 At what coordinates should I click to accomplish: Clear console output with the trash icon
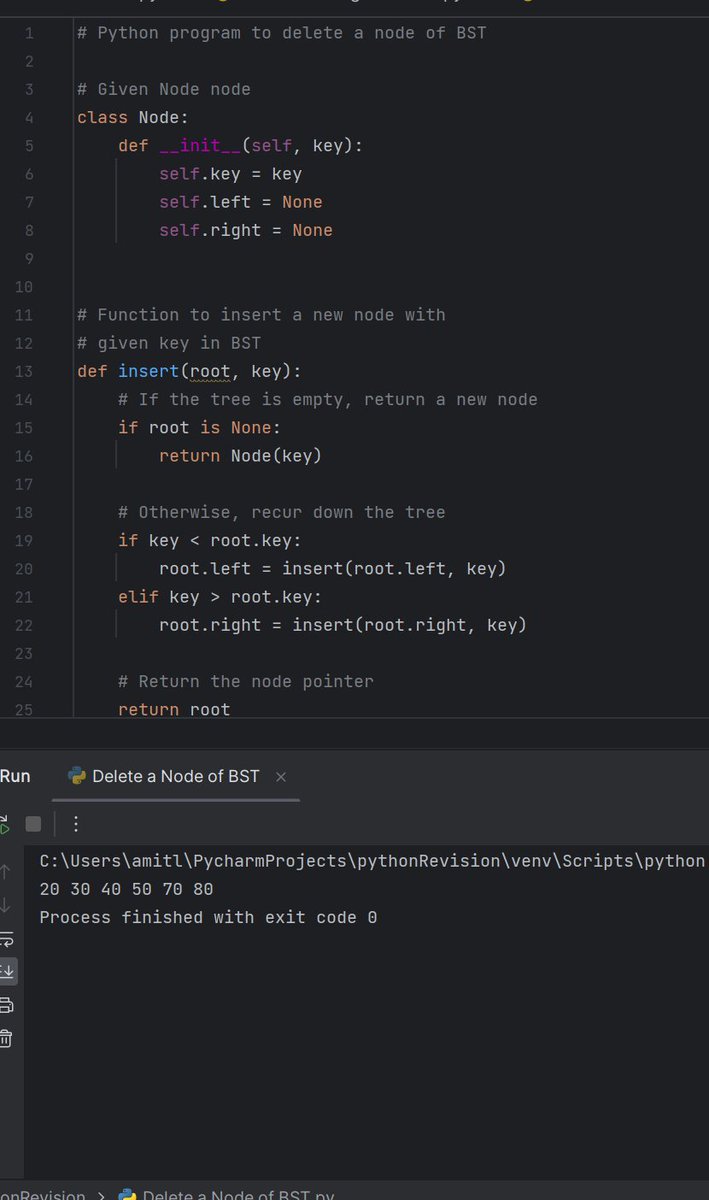[4, 1038]
